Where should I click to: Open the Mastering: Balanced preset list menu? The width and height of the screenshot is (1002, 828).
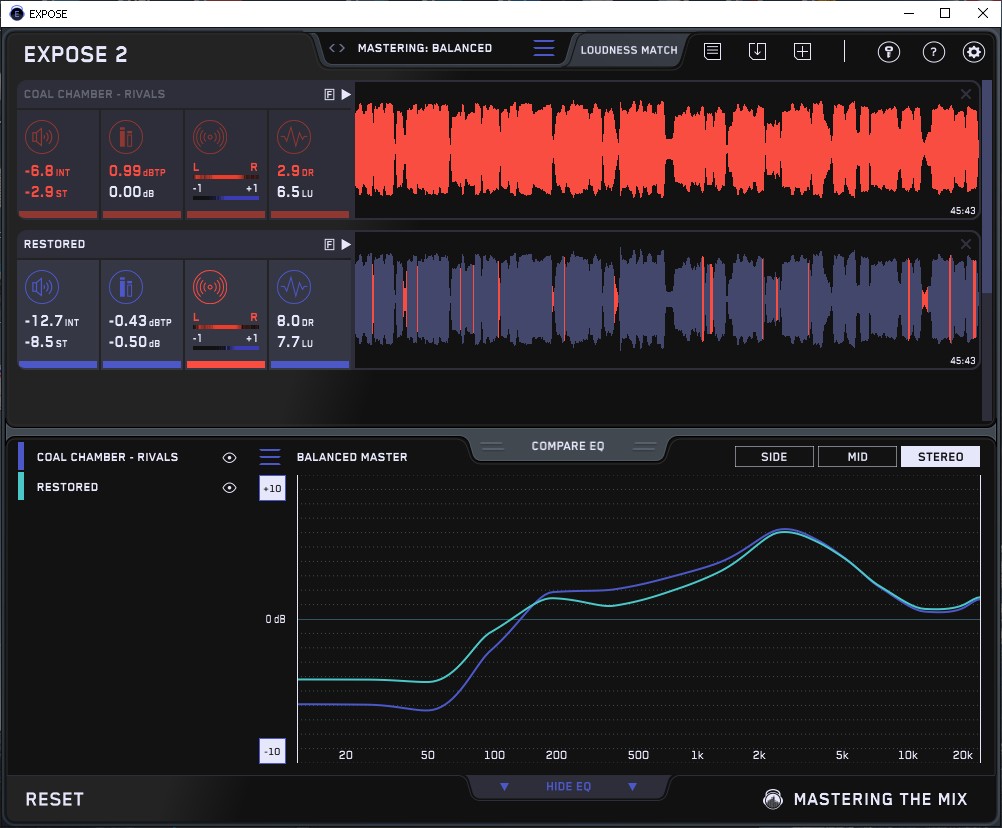544,48
